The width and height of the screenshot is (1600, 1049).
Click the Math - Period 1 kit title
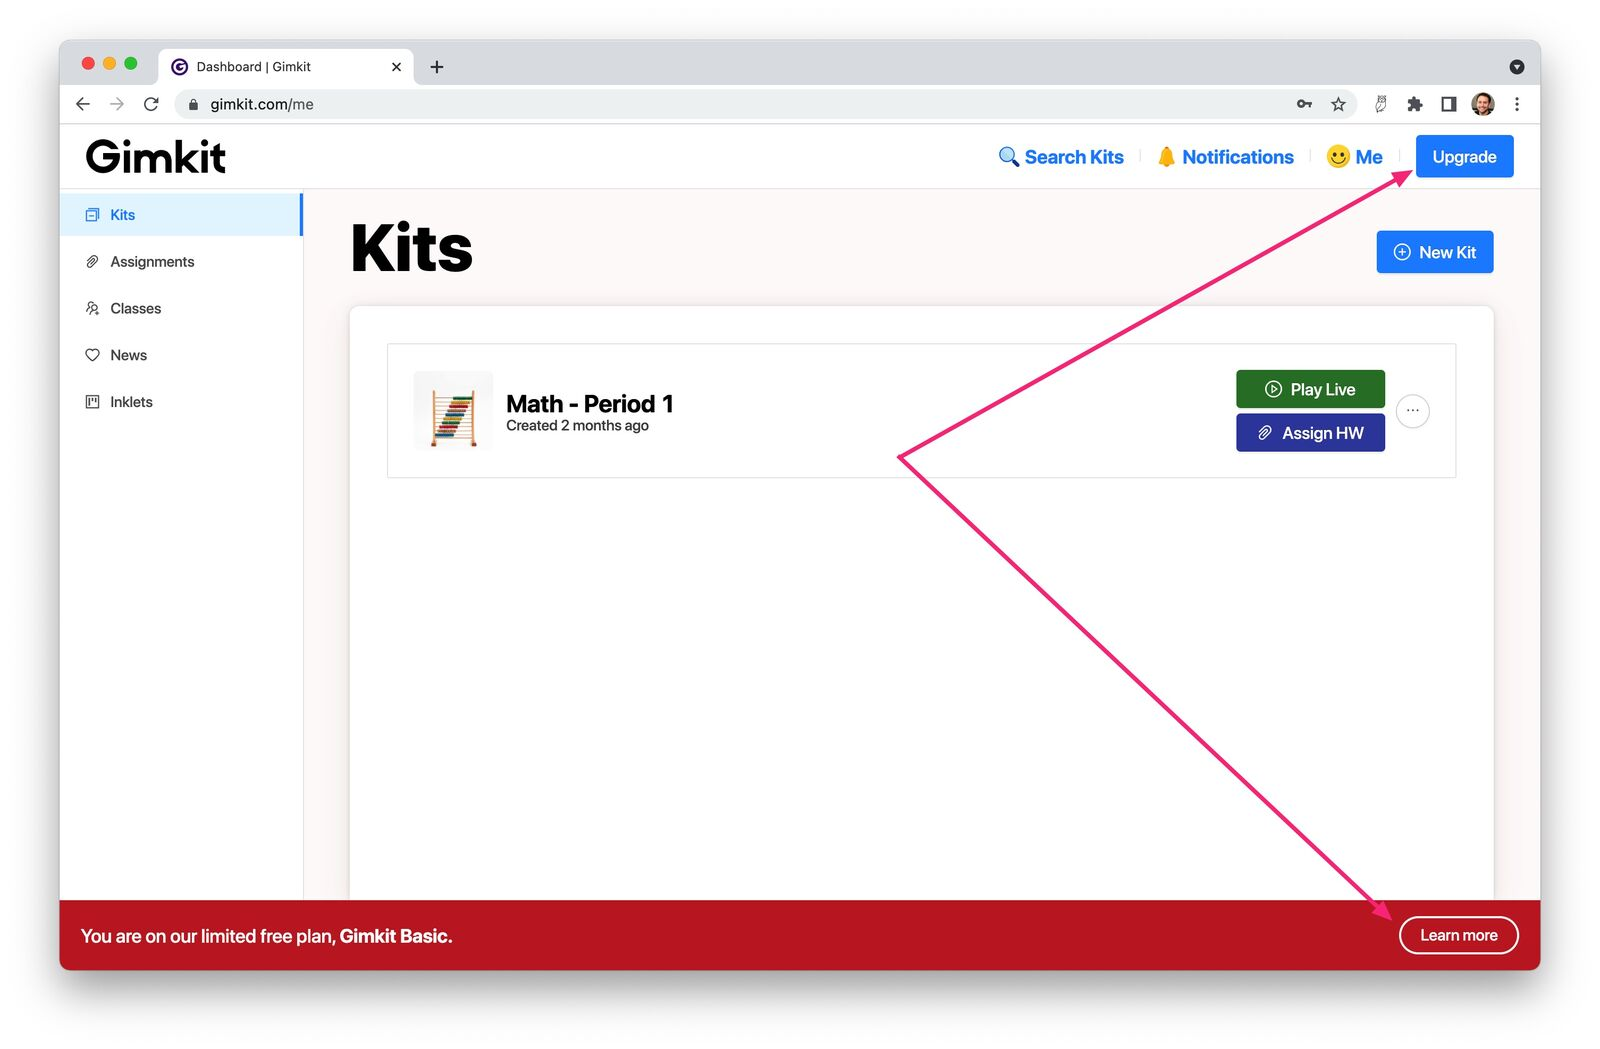click(x=589, y=404)
